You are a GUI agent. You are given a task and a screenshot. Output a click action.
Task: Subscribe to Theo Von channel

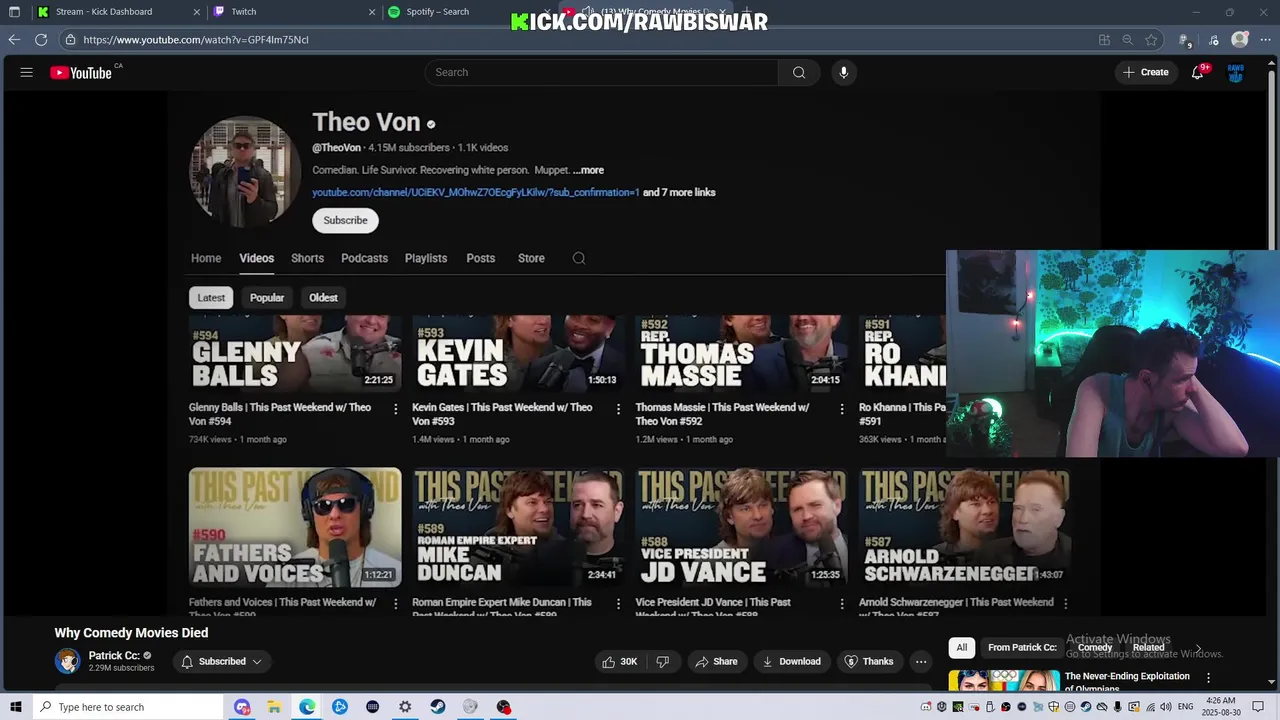point(345,220)
